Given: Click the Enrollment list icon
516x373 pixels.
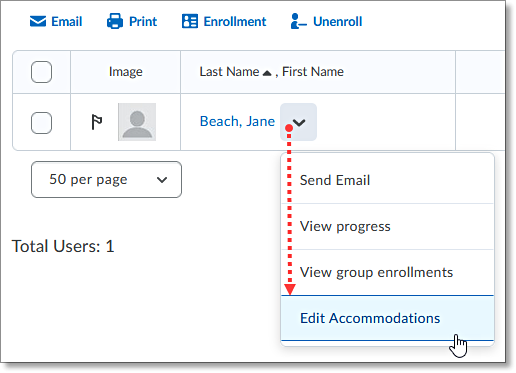Looking at the screenshot, I should (x=190, y=21).
